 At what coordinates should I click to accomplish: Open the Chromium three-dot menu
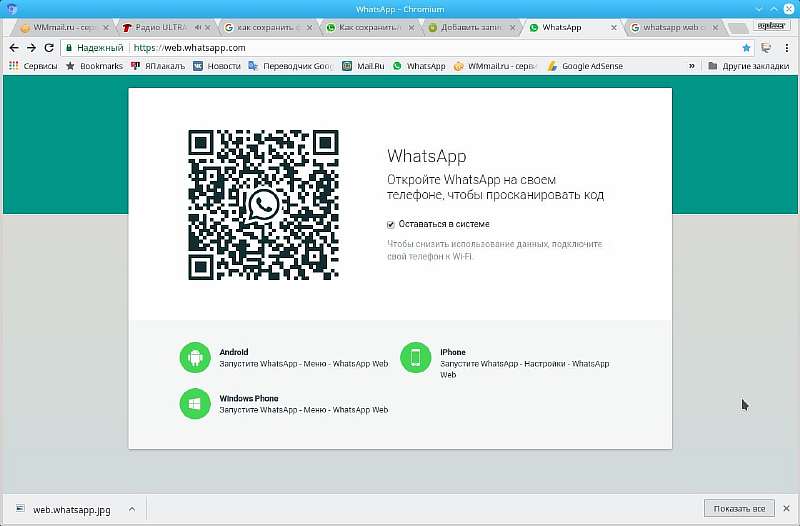tap(787, 48)
